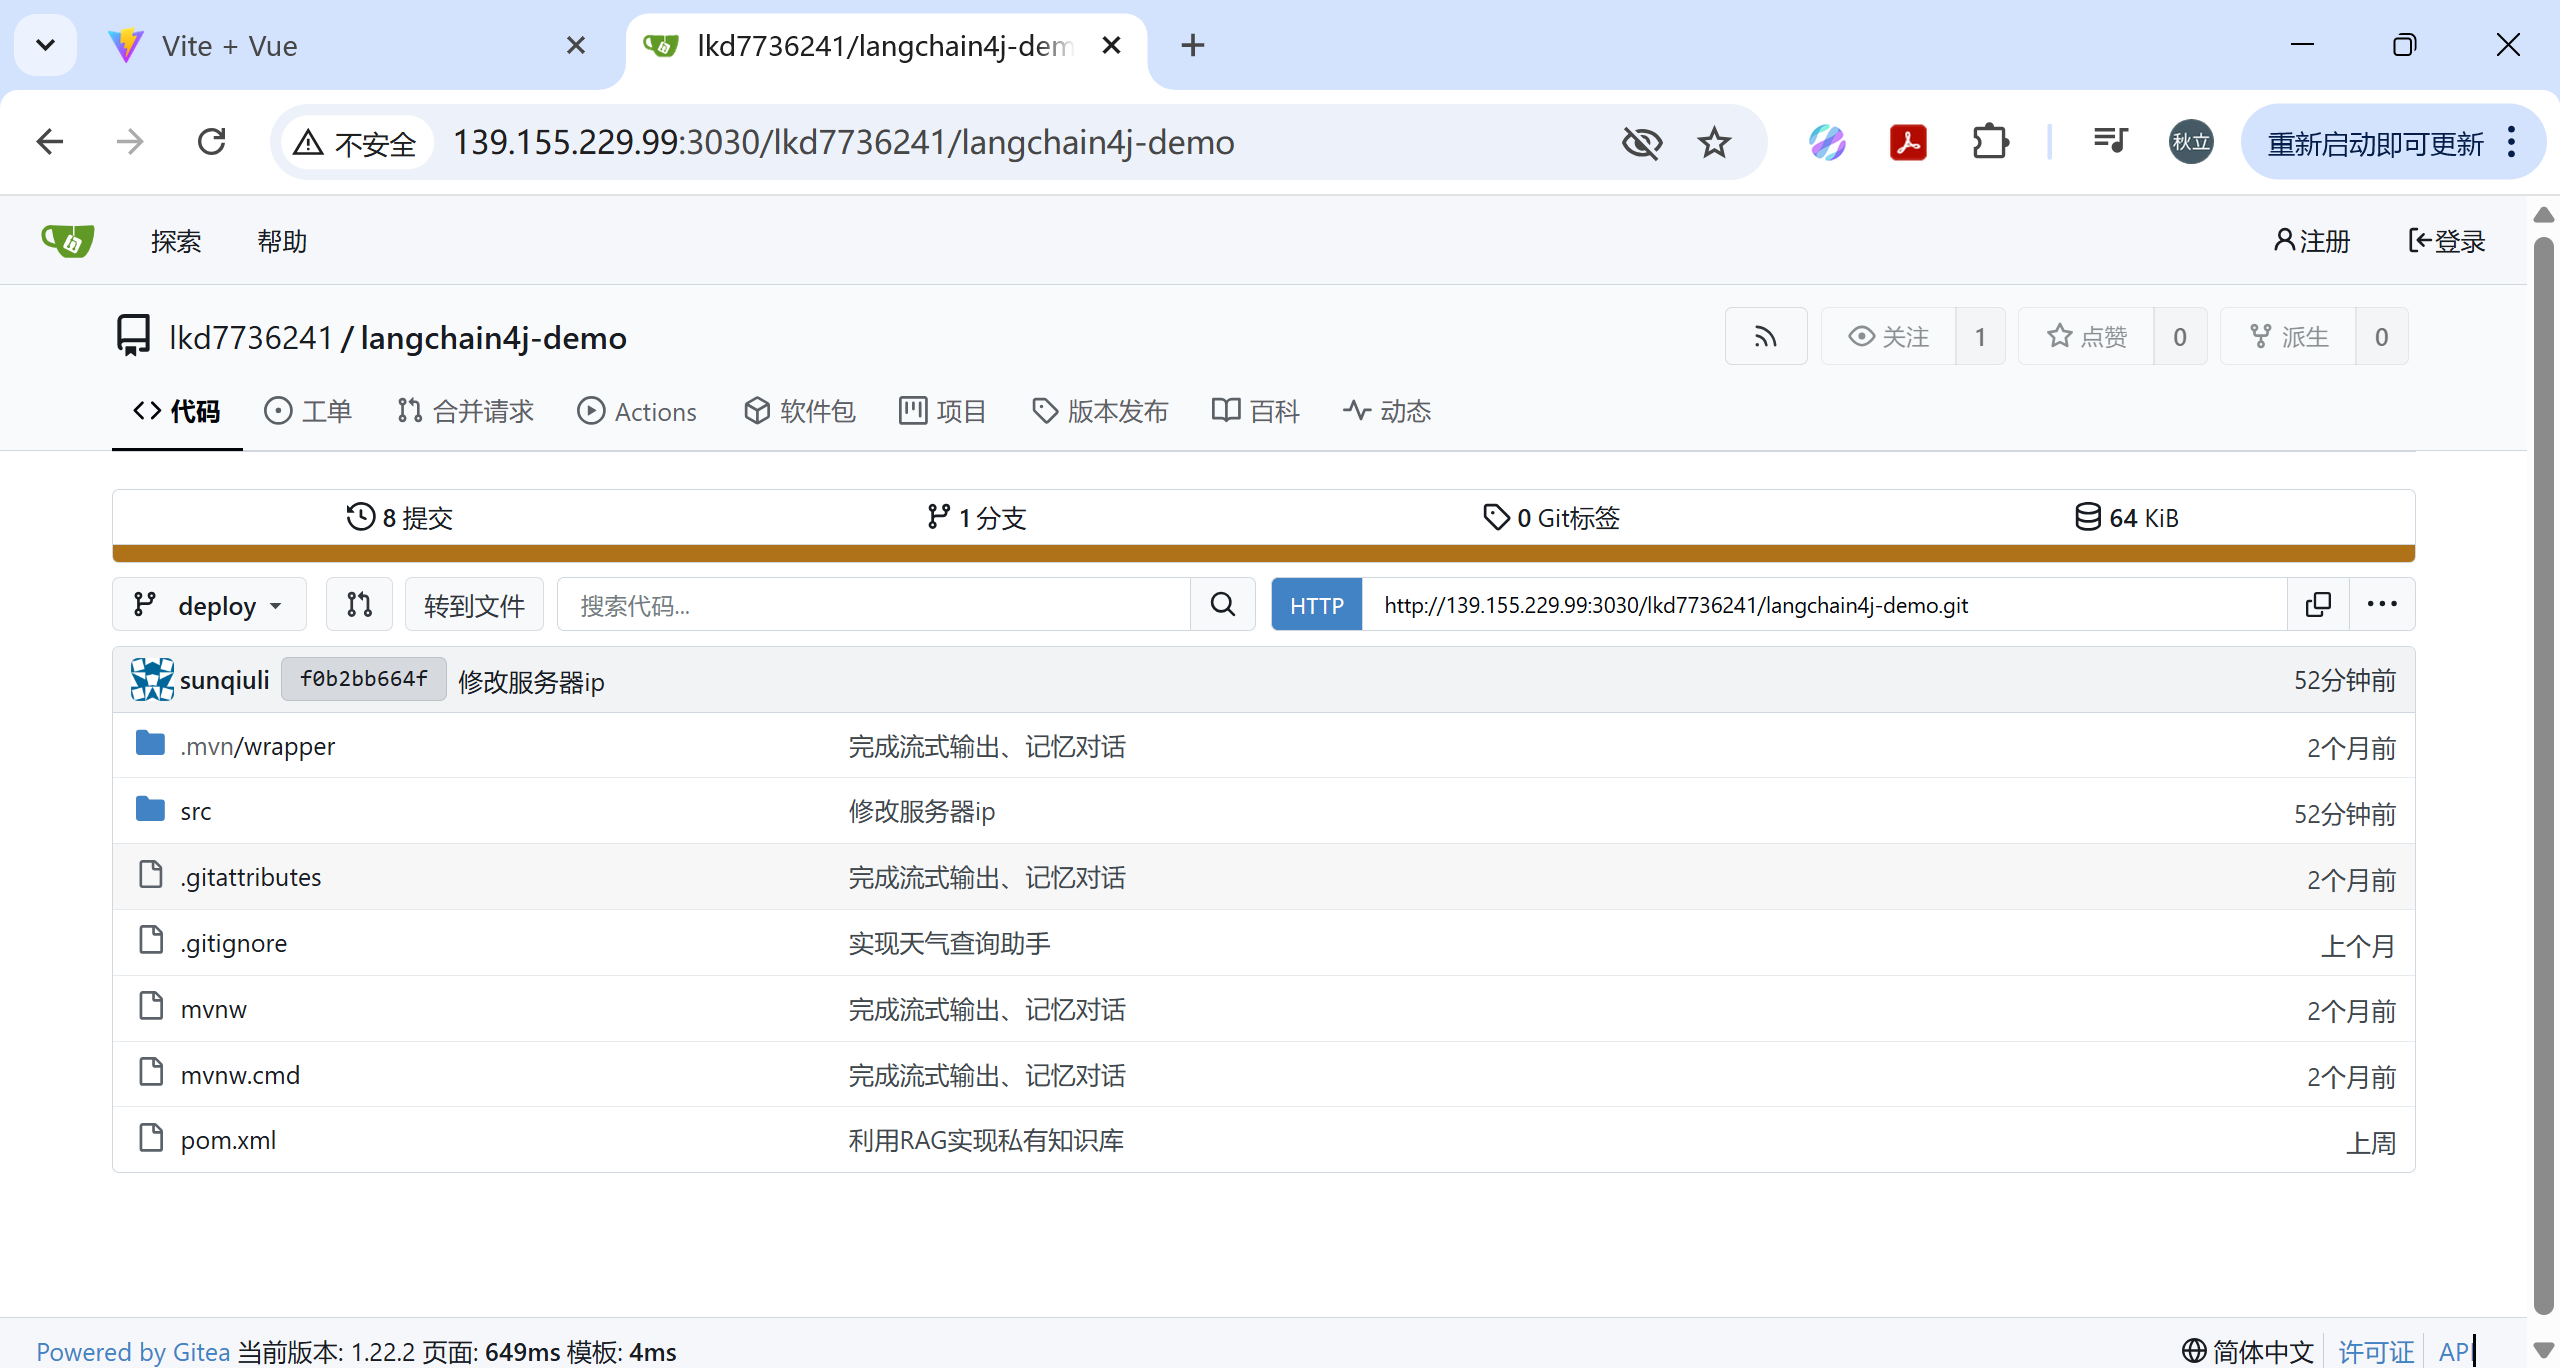Viewport: 2560px width, 1368px height.
Task: Switch to the Actions tab
Action: [637, 411]
